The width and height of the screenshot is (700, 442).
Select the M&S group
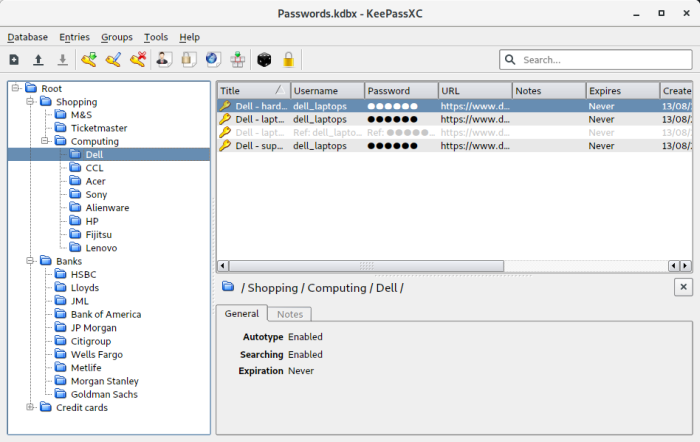(81, 115)
